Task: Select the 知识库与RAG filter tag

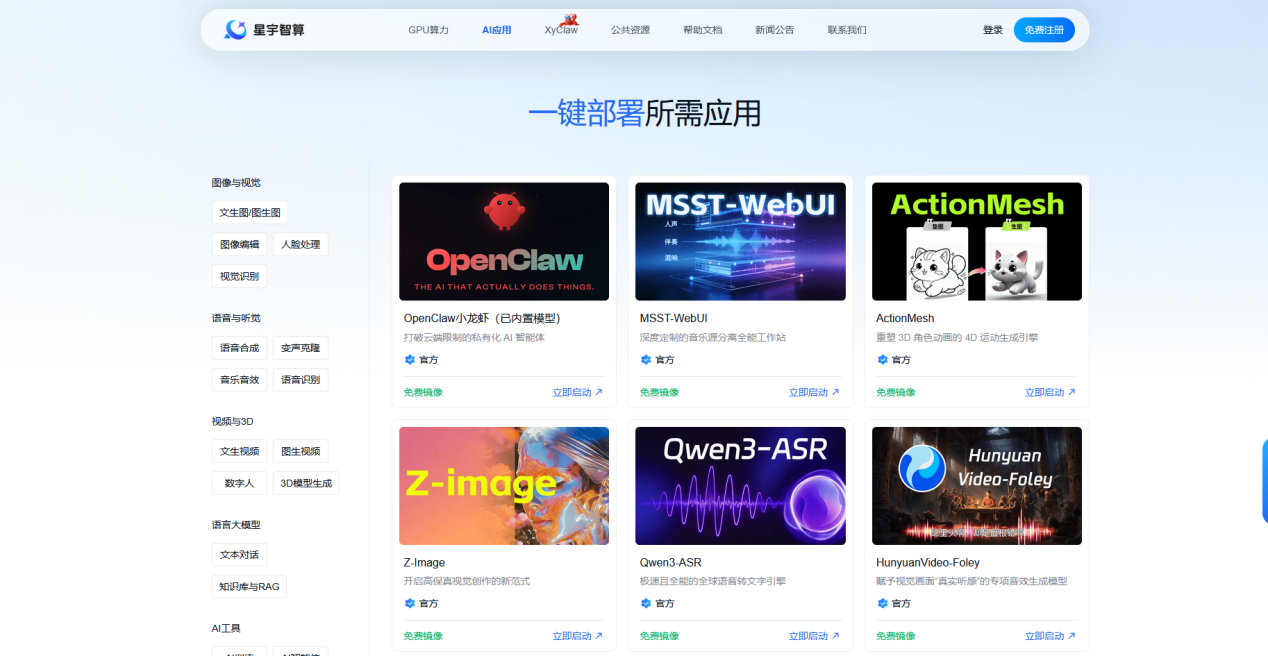Action: [250, 586]
